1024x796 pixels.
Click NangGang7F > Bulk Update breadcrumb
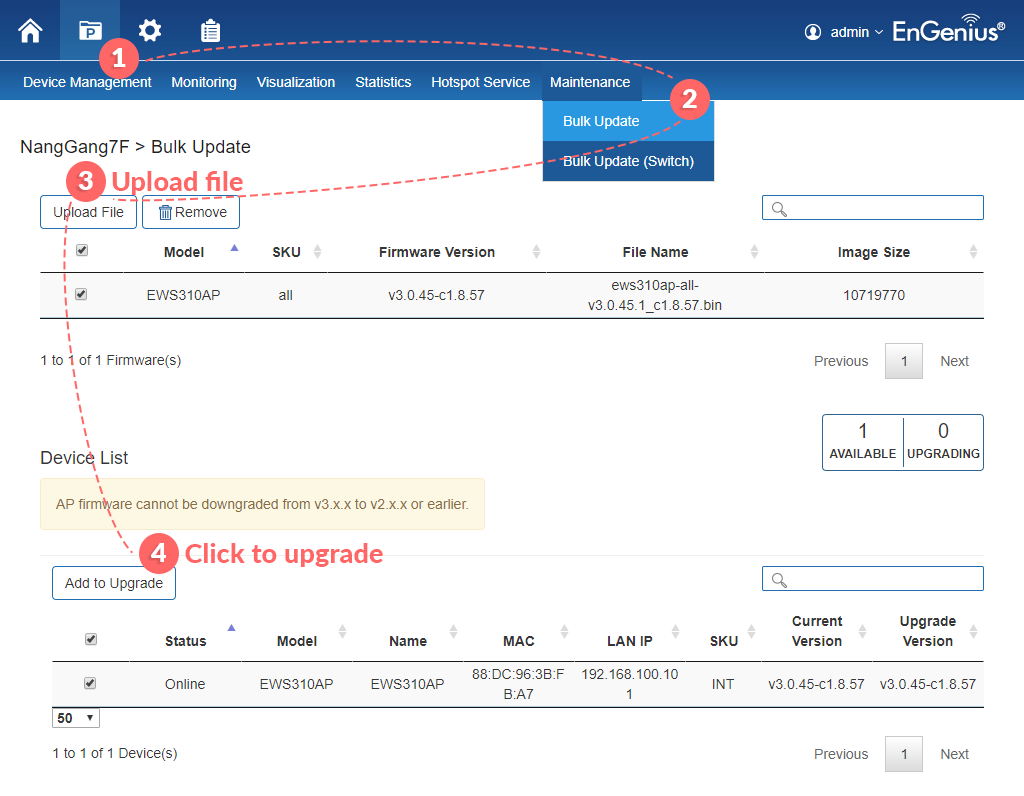point(135,147)
